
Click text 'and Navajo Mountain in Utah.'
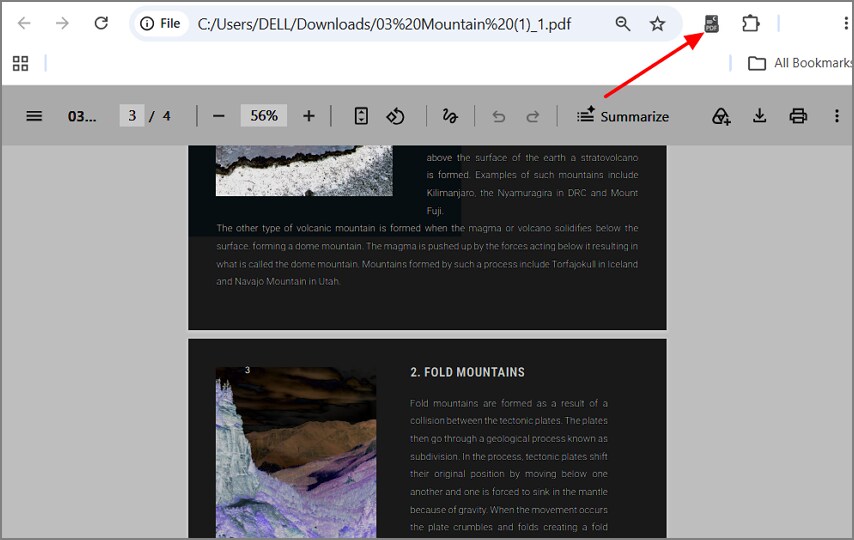tap(278, 282)
